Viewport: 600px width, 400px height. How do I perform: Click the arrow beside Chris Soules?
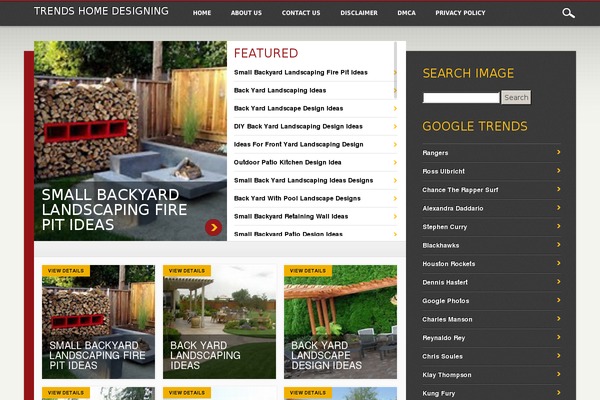(x=559, y=356)
